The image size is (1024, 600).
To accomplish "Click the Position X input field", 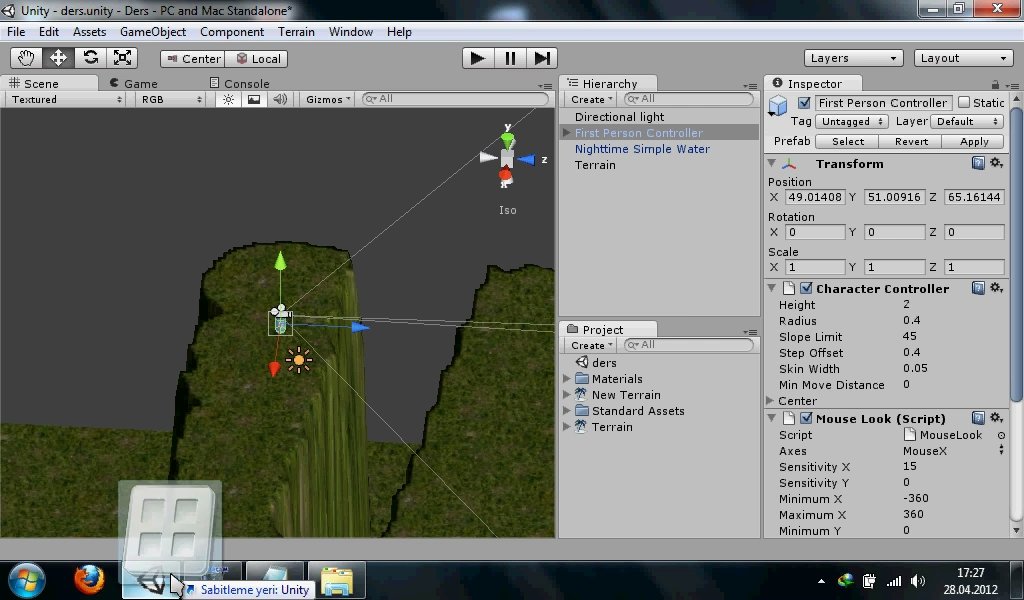I will click(815, 197).
